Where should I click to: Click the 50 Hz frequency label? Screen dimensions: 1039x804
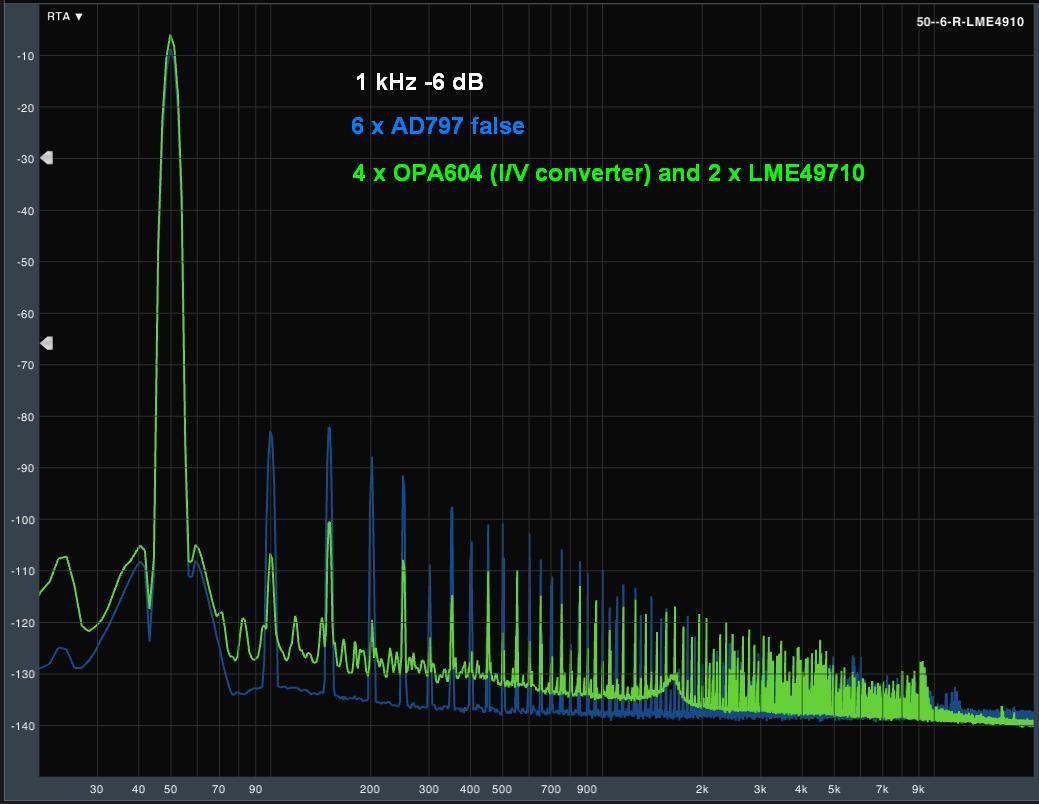(x=171, y=789)
